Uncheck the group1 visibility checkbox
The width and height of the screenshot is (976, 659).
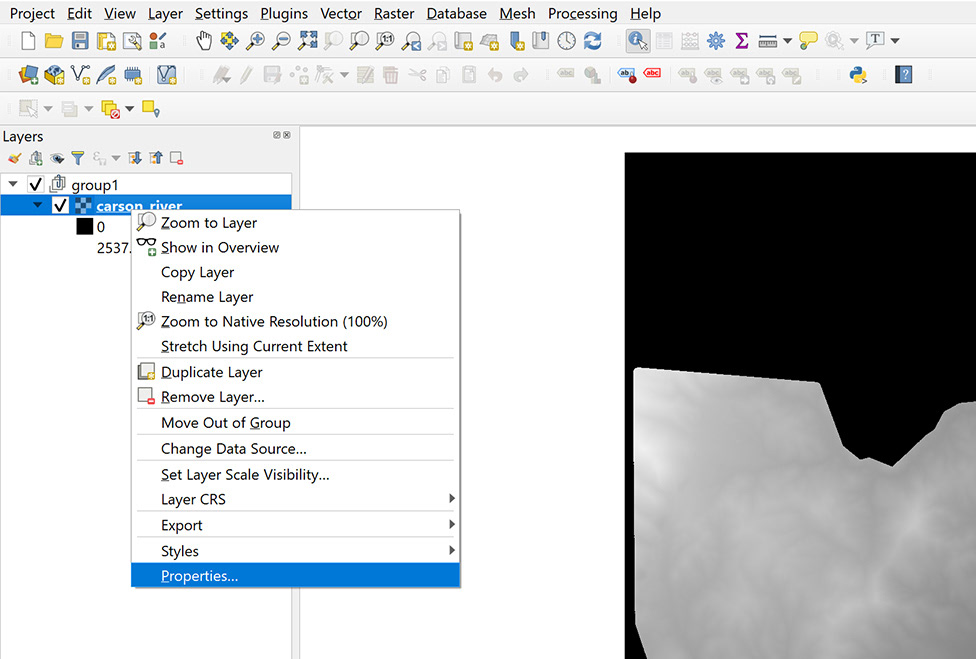(x=35, y=185)
